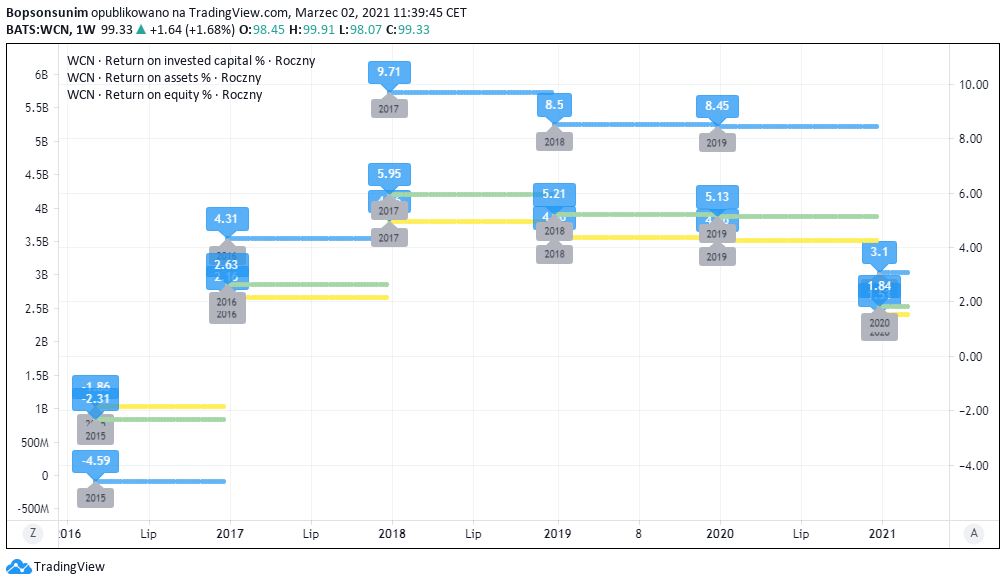This screenshot has width=1006, height=585.
Task: Click the 9.71 value marker
Action: click(389, 72)
